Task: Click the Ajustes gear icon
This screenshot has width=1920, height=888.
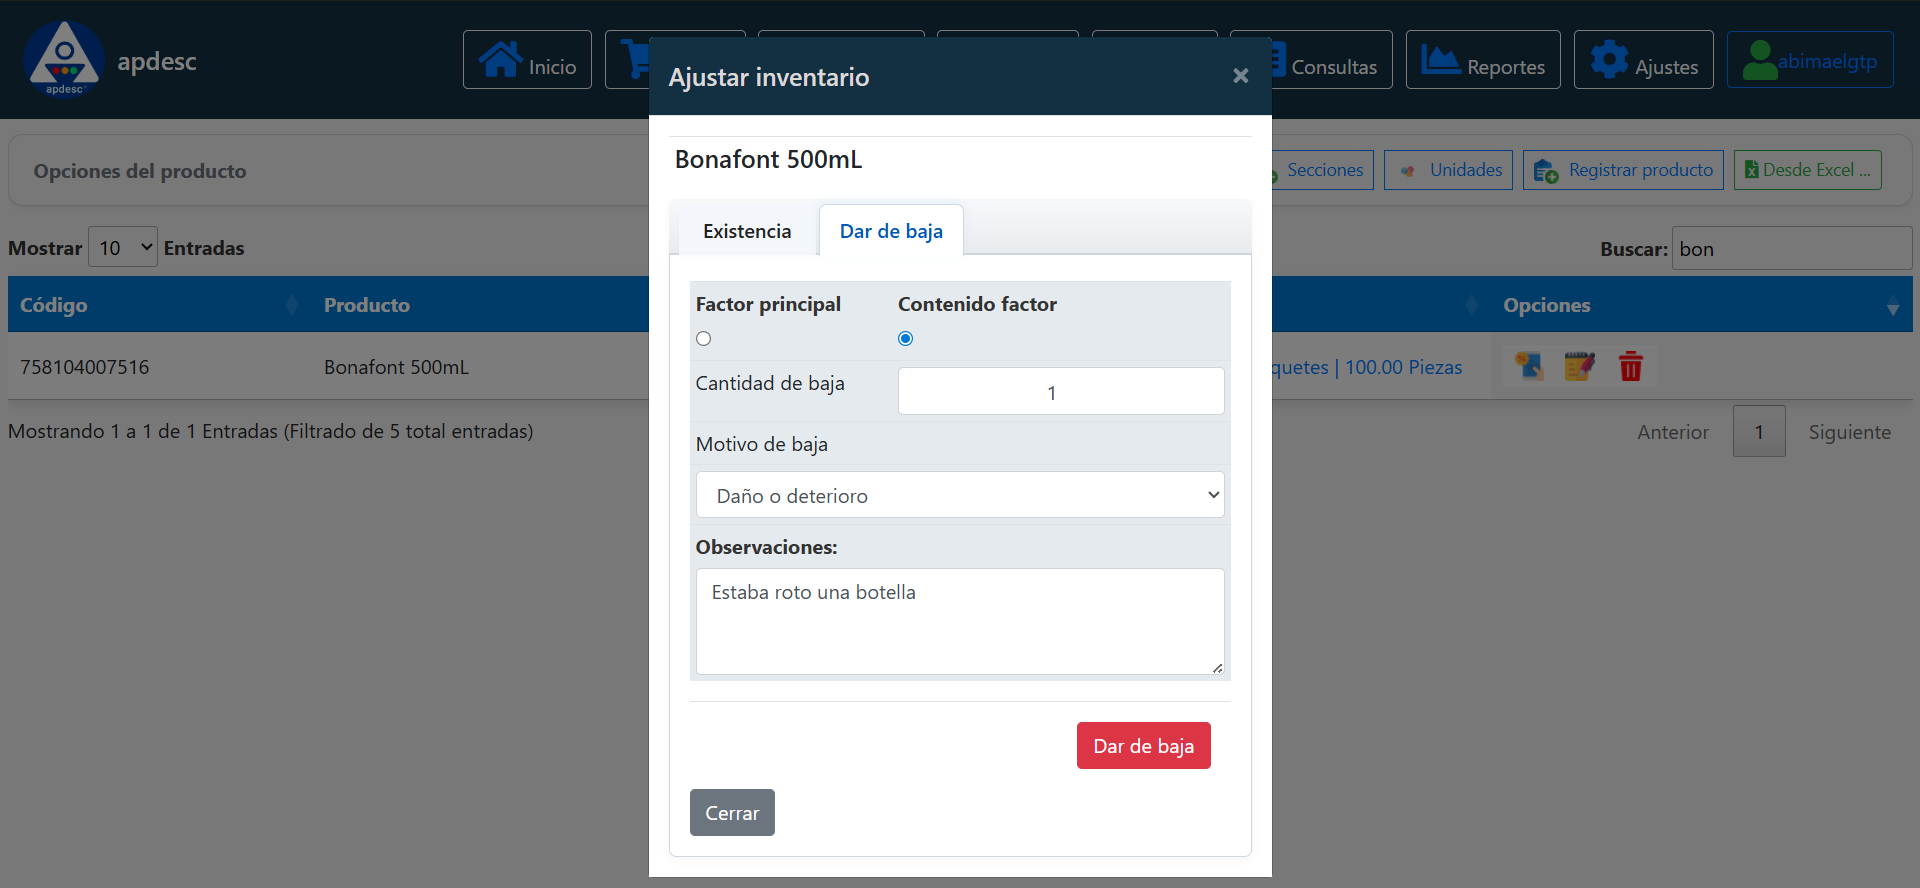Action: [1609, 60]
